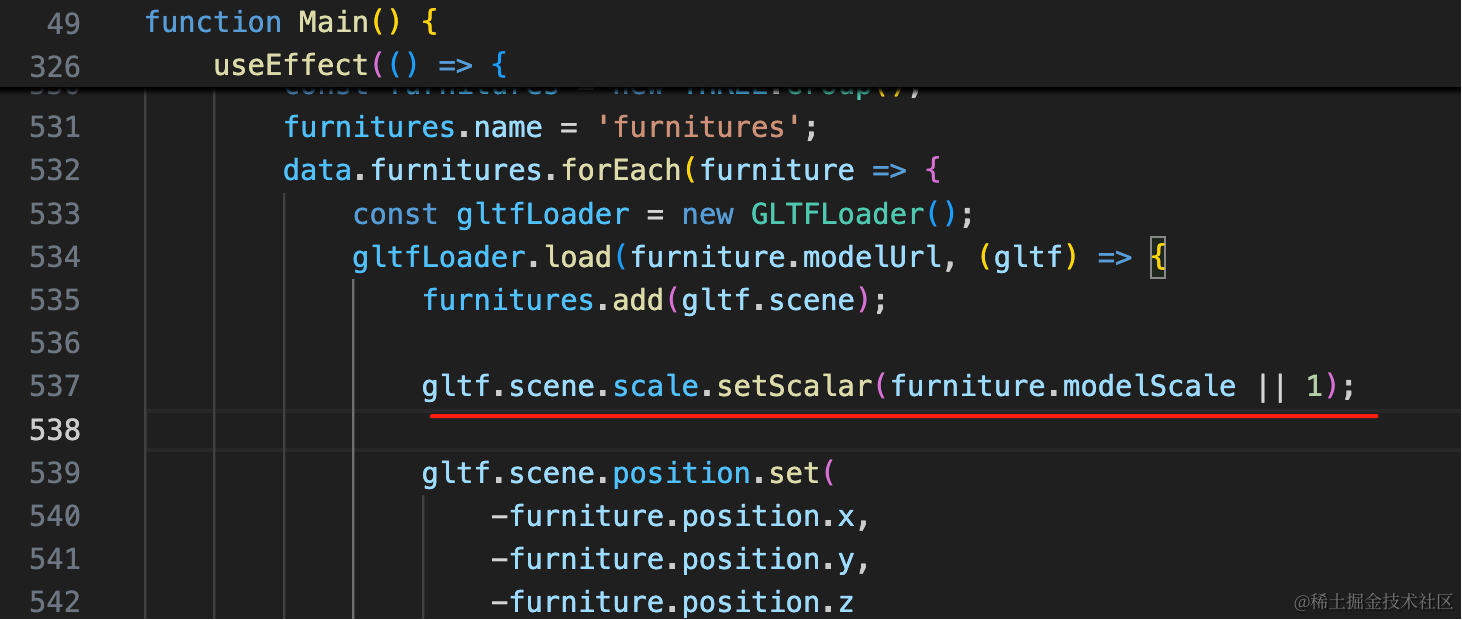The width and height of the screenshot is (1462, 620).
Task: Click line number 534 in the gutter
Action: (x=54, y=257)
